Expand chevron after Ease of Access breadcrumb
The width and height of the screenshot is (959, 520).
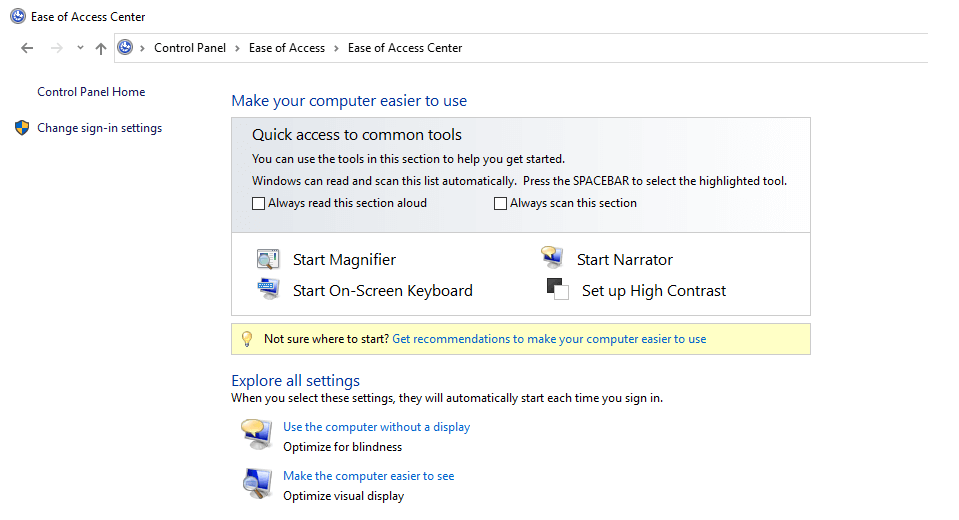(x=336, y=48)
